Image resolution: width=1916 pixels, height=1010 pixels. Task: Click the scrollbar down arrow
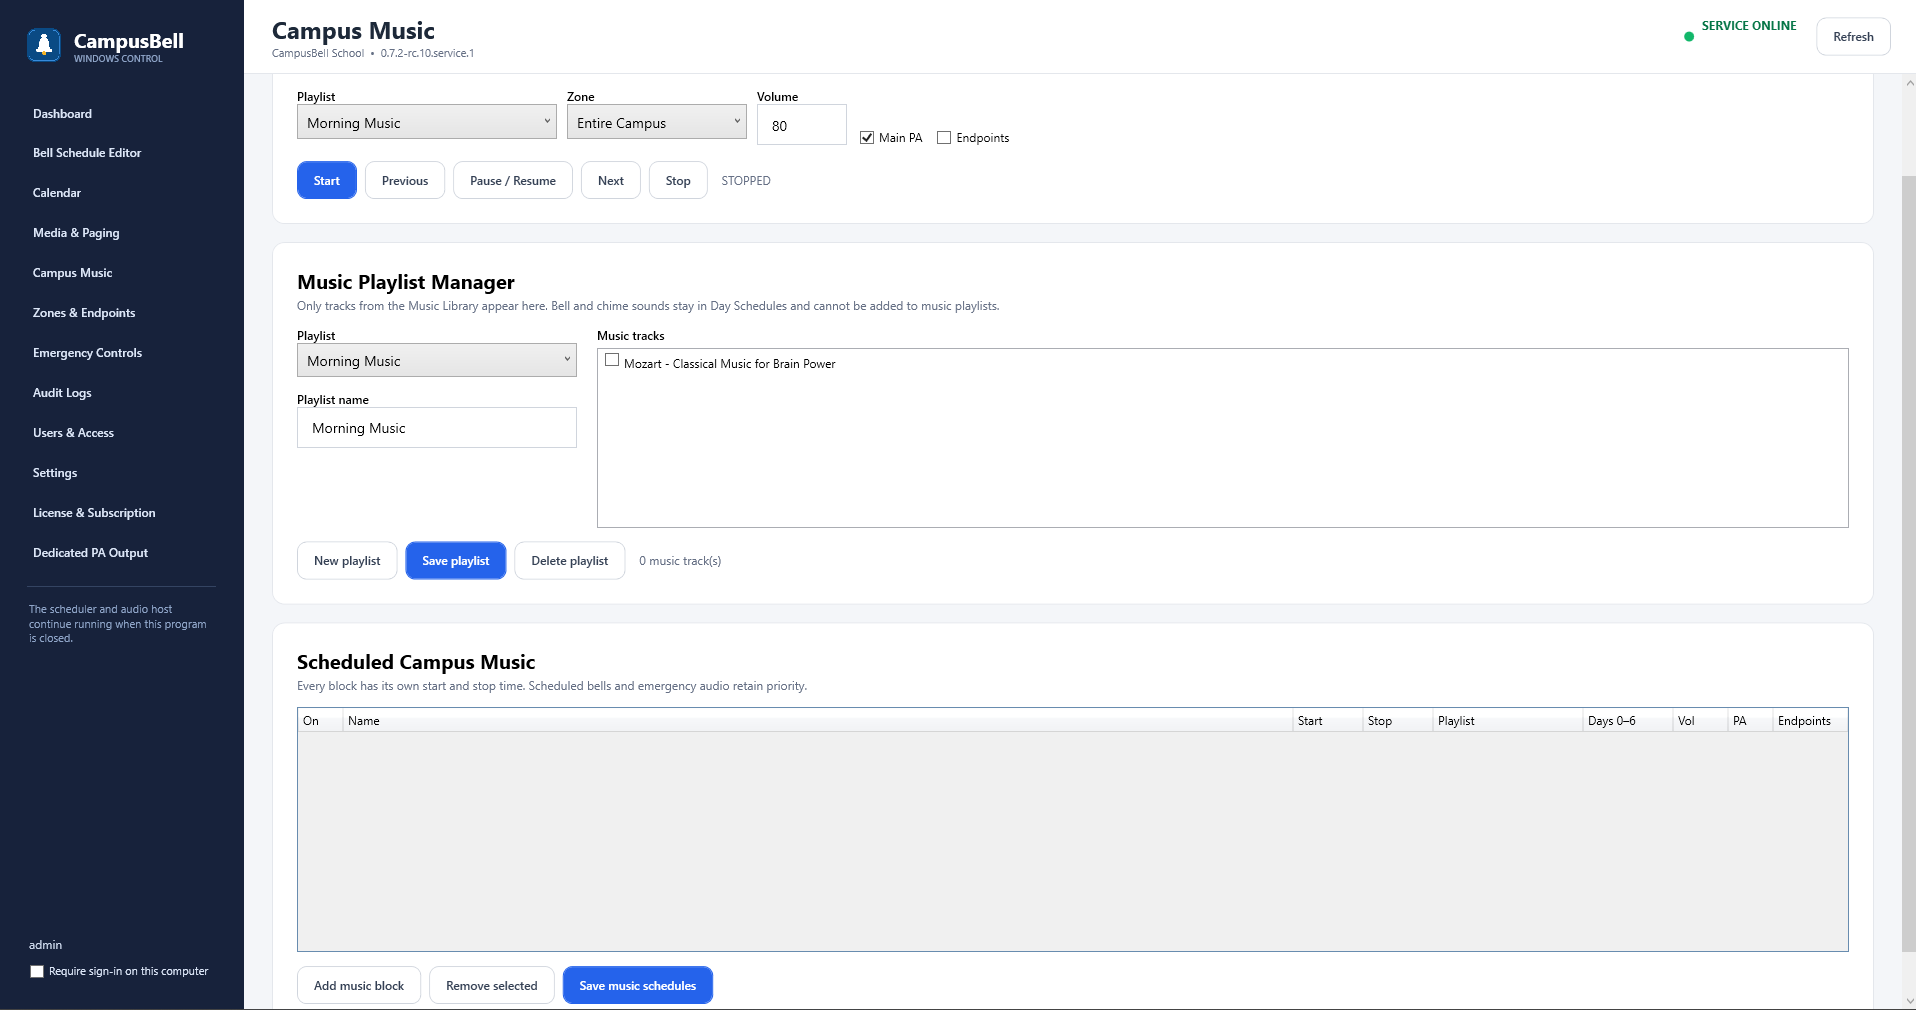pyautogui.click(x=1908, y=1000)
